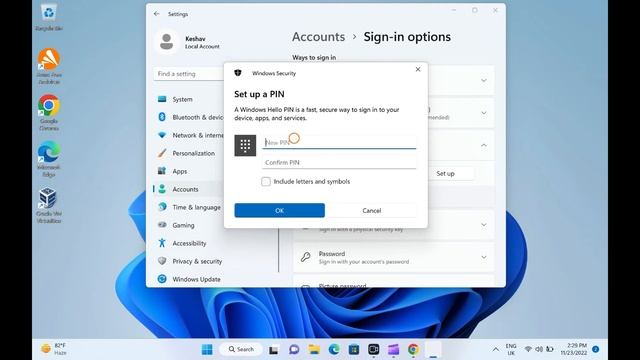Screen dimensions: 640x360
Task: Click the PIN keypad icon
Action: pos(245,145)
